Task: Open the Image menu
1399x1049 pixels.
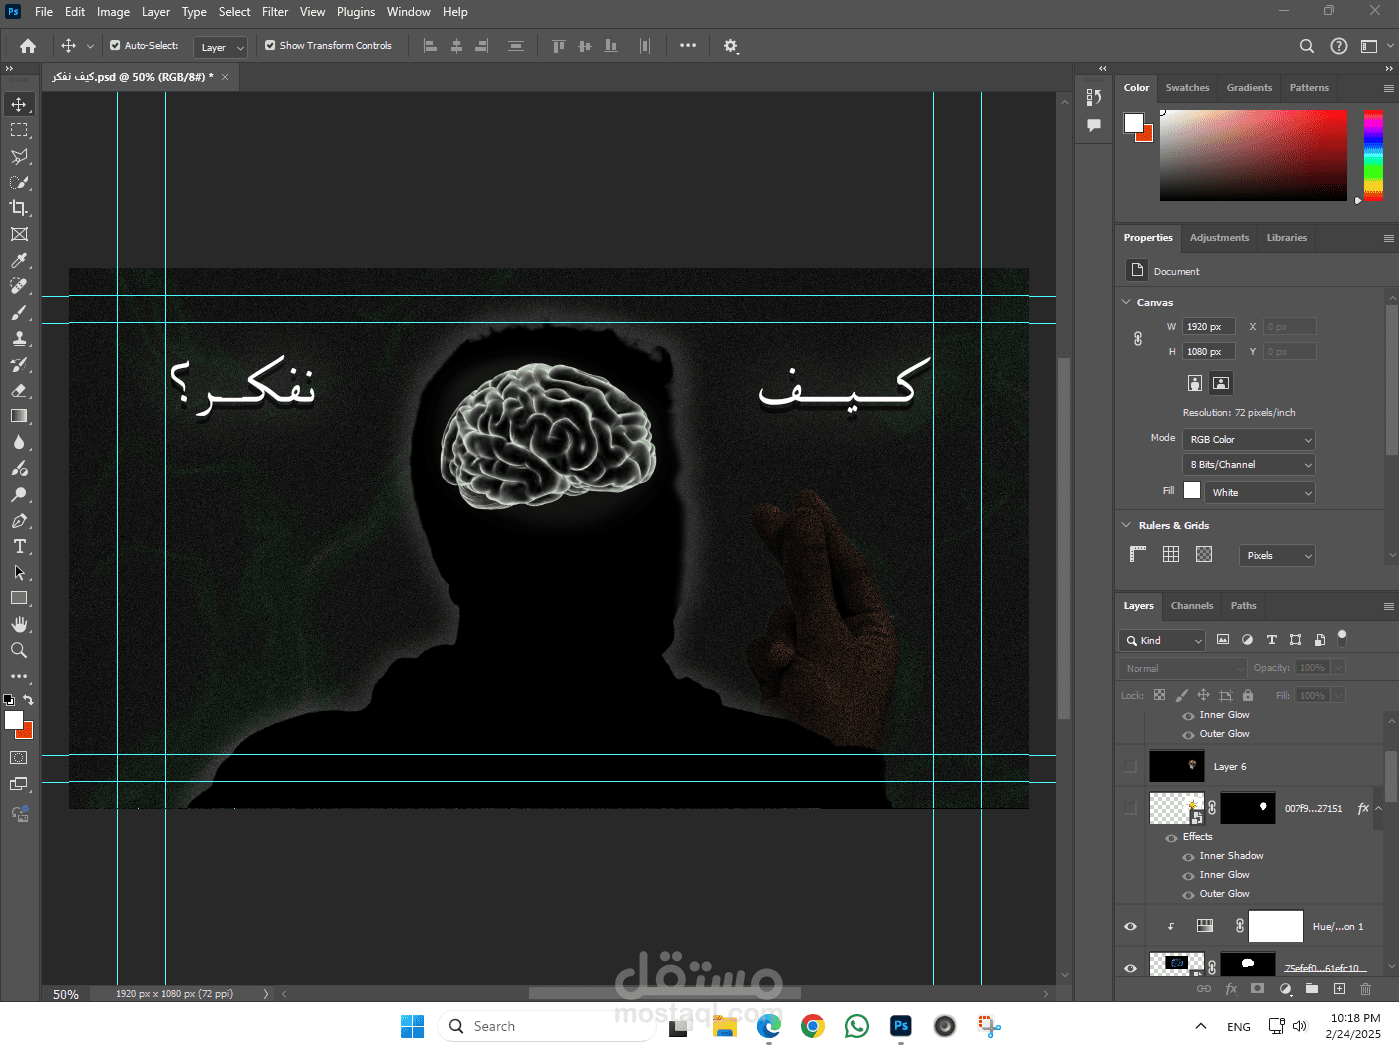Action: [113, 12]
